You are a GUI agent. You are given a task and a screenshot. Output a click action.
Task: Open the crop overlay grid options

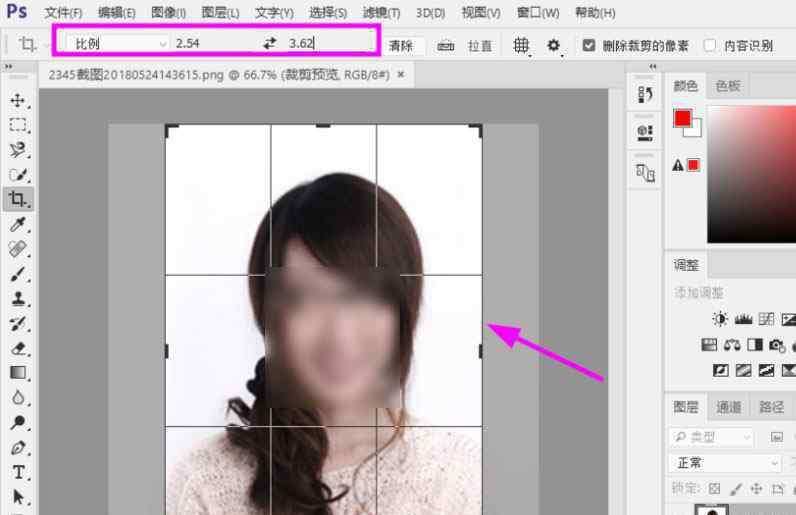click(521, 45)
